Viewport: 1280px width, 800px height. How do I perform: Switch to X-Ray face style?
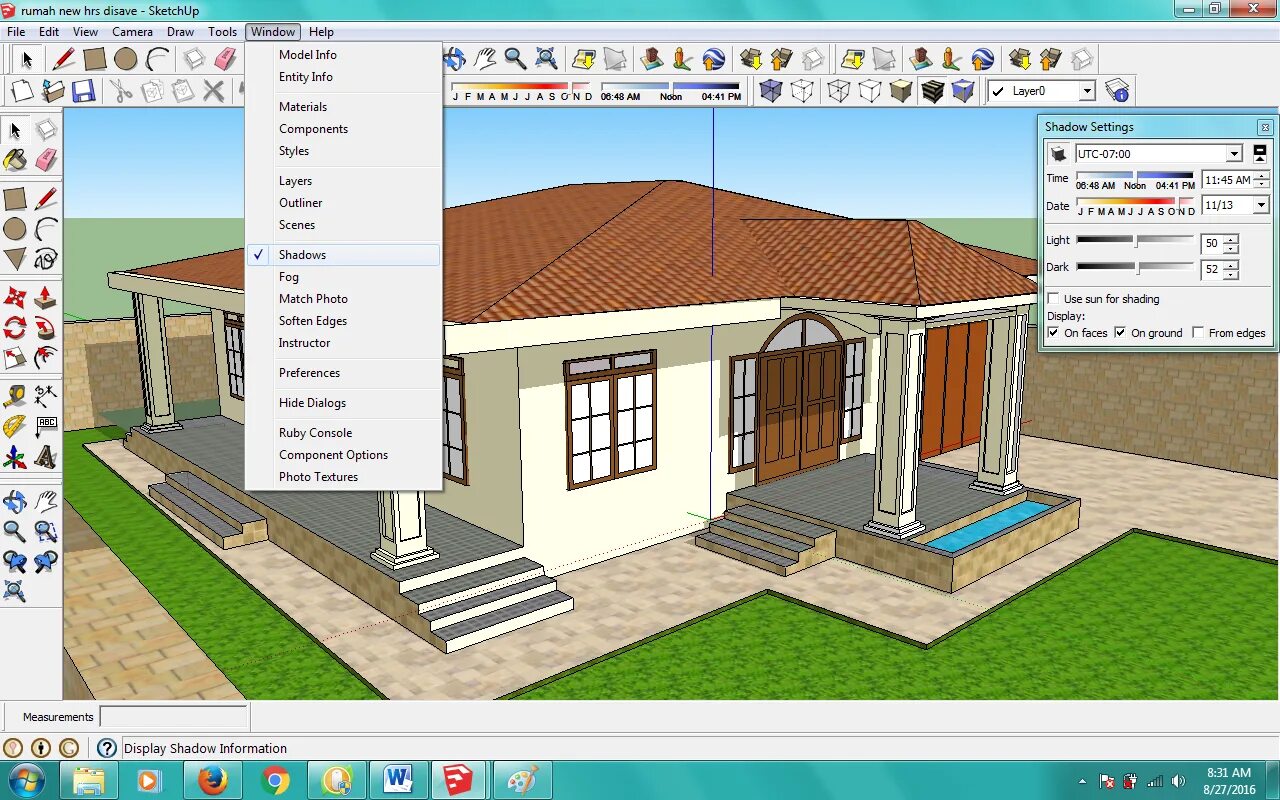click(770, 91)
